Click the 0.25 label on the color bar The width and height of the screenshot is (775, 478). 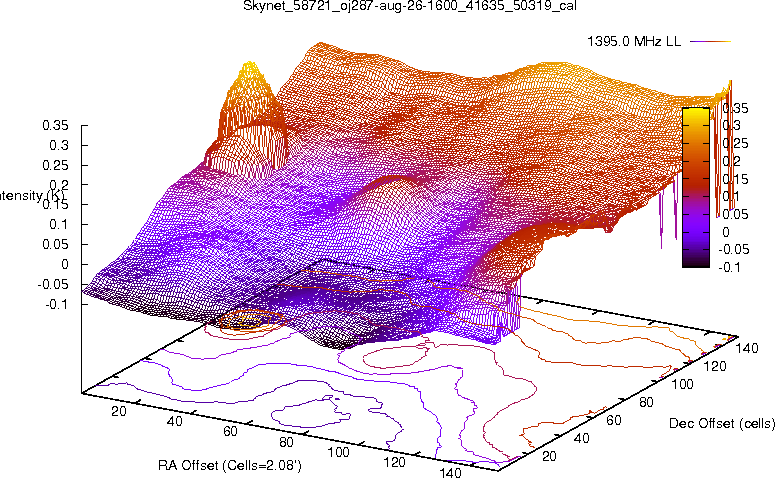[x=735, y=143]
